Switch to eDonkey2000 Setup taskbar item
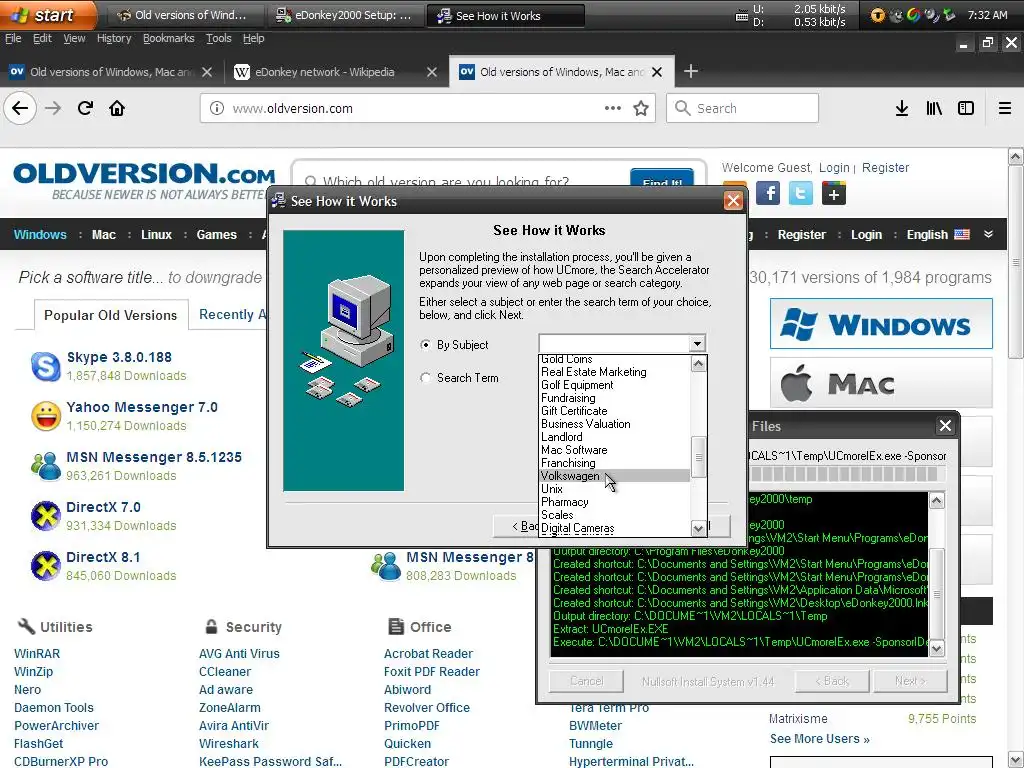Viewport: 1024px width, 768px height. click(345, 16)
